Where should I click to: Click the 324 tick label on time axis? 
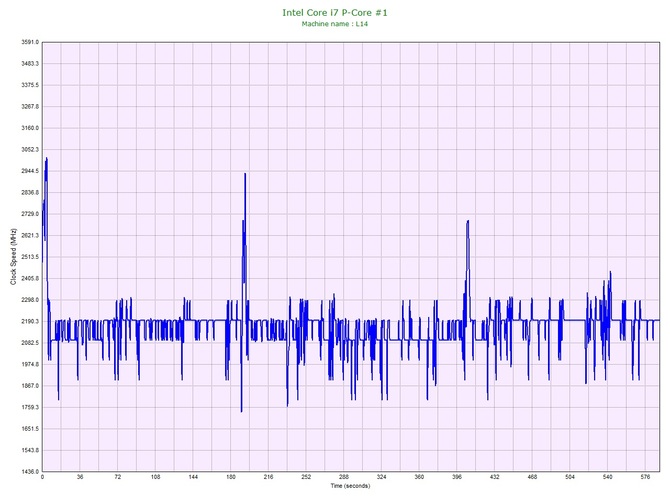[x=382, y=477]
